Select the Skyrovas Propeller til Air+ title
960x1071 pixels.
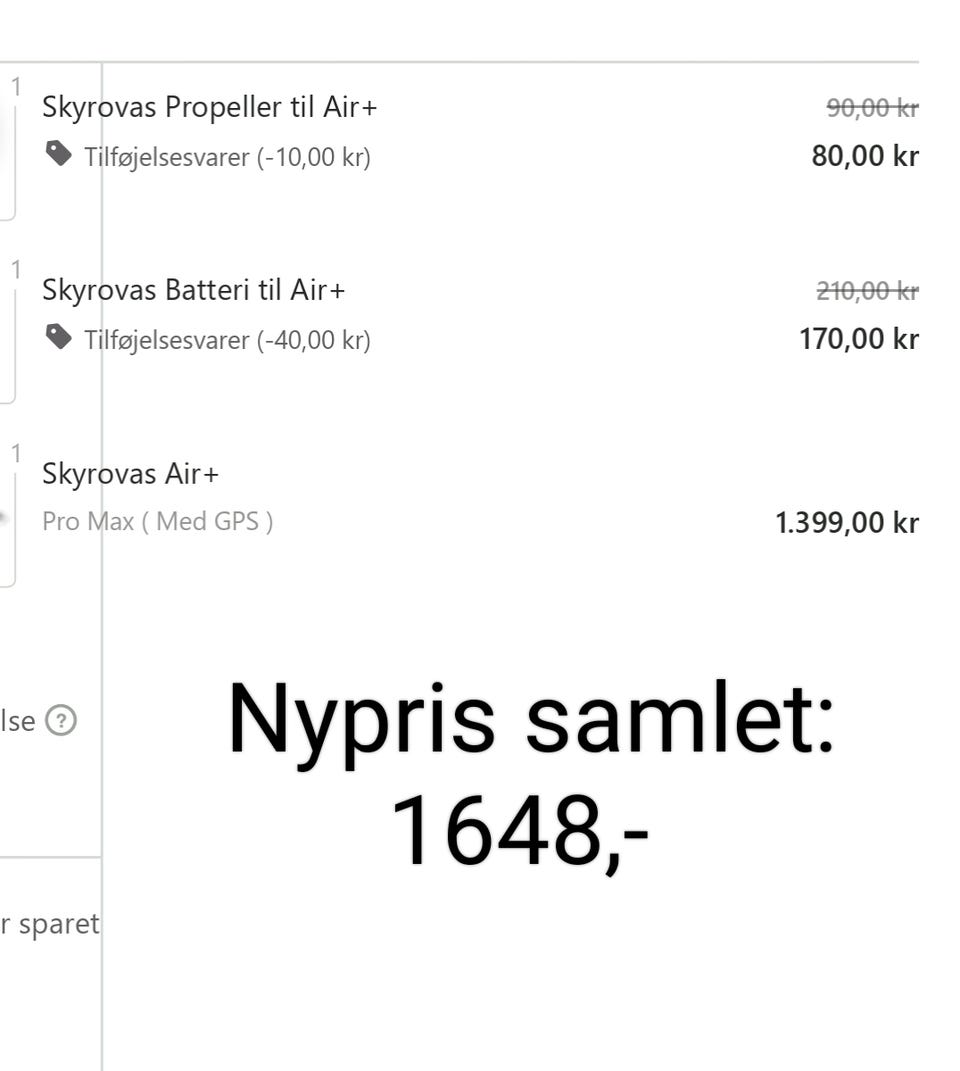210,107
